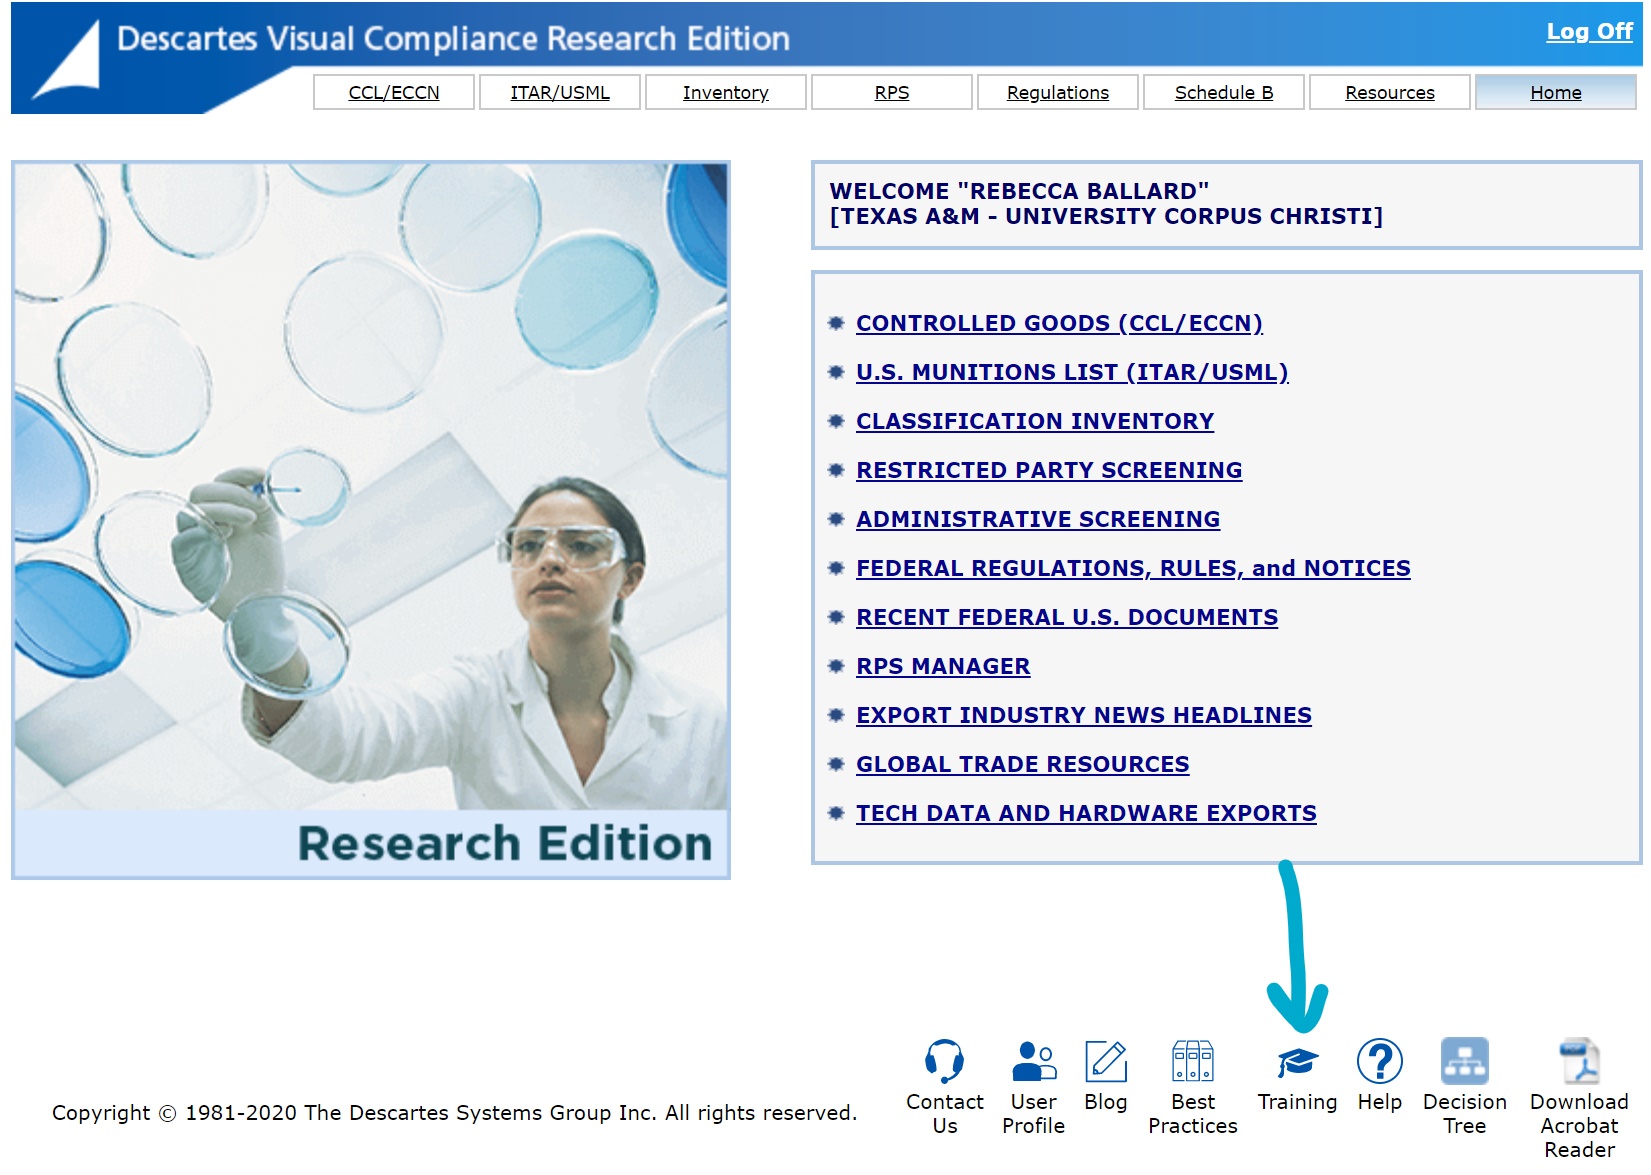The height and width of the screenshot is (1175, 1651).
Task: Open the Blog notepad icon
Action: pos(1106,1061)
